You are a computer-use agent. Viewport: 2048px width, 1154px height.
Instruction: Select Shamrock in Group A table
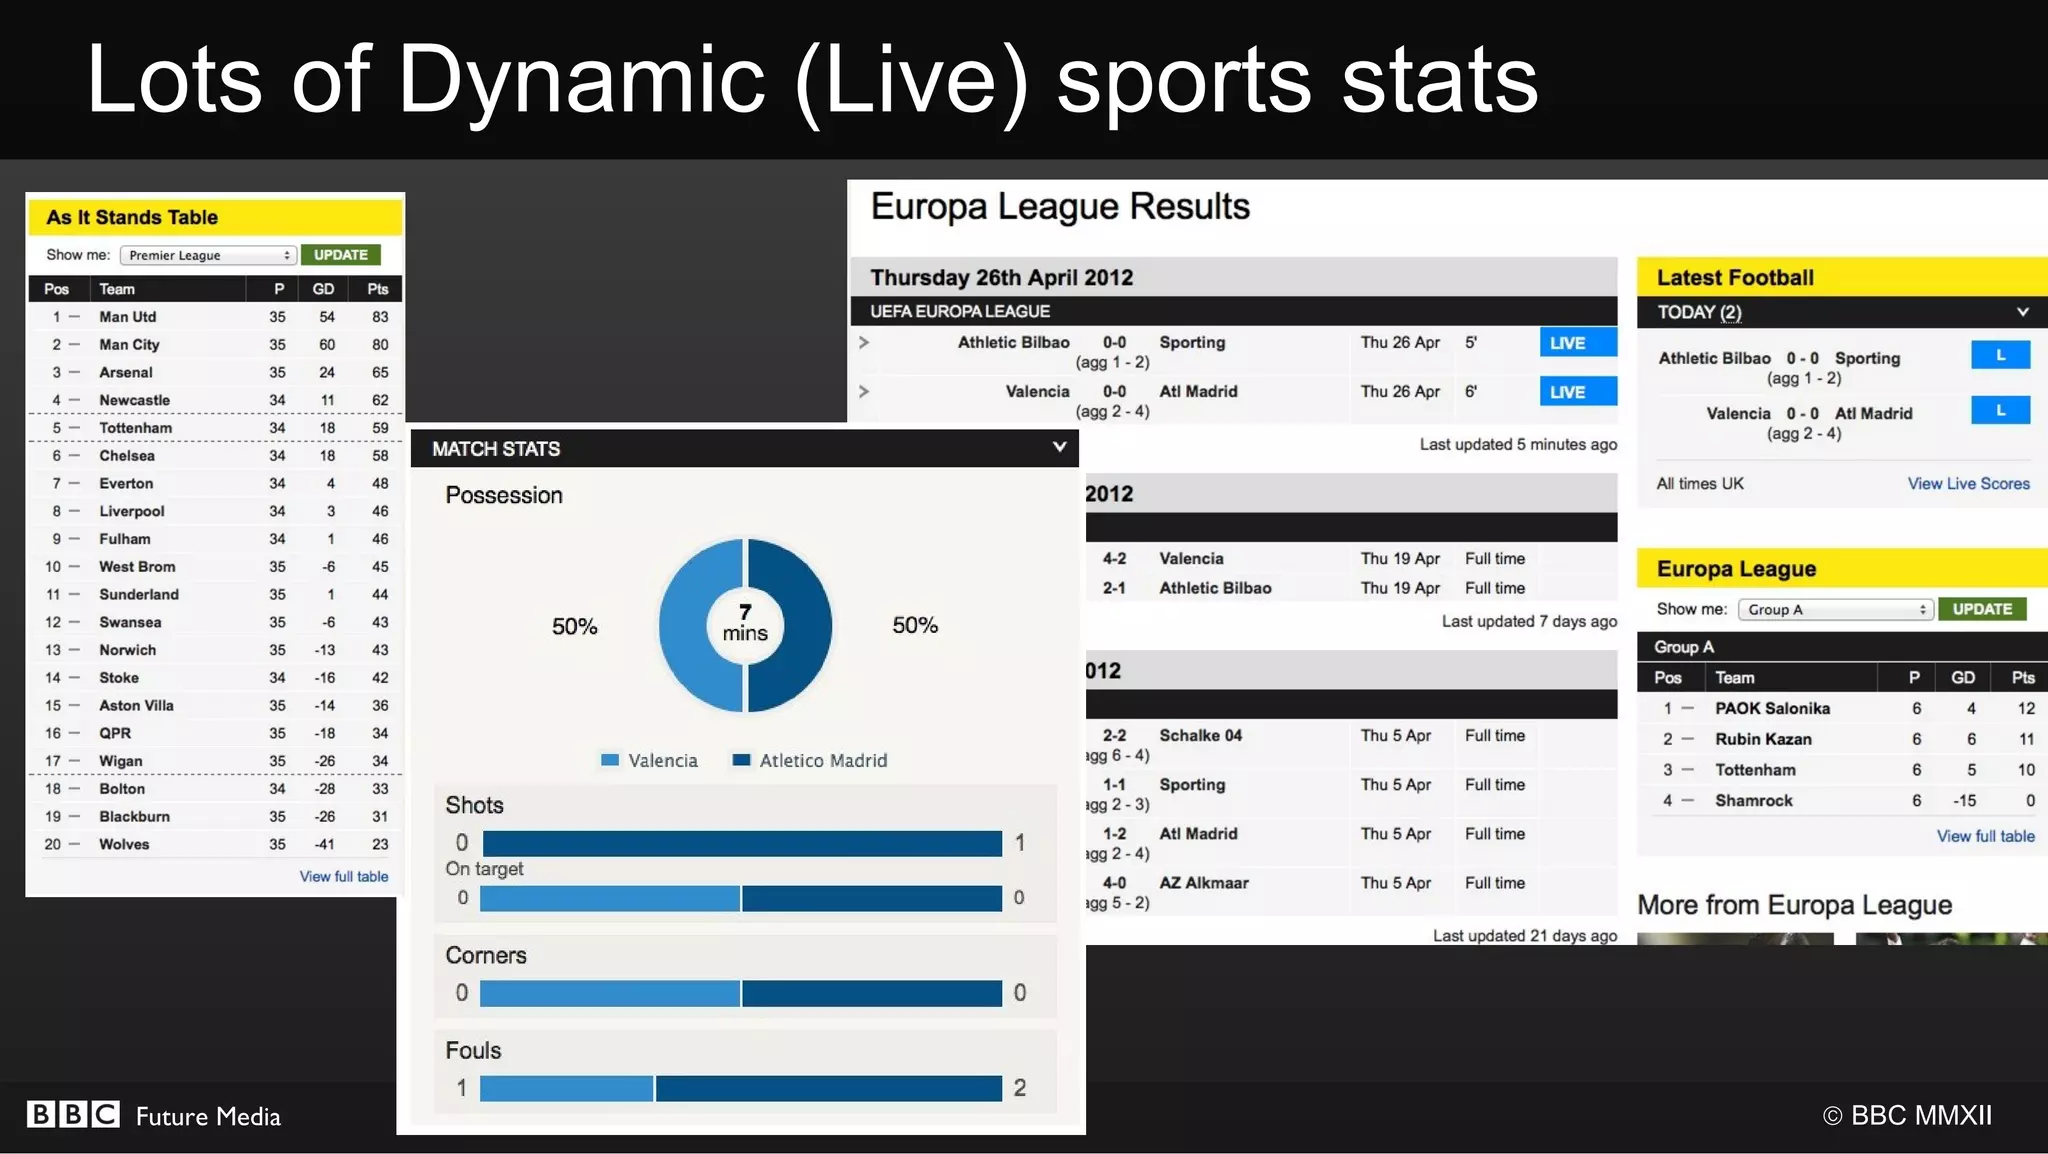click(x=1842, y=801)
